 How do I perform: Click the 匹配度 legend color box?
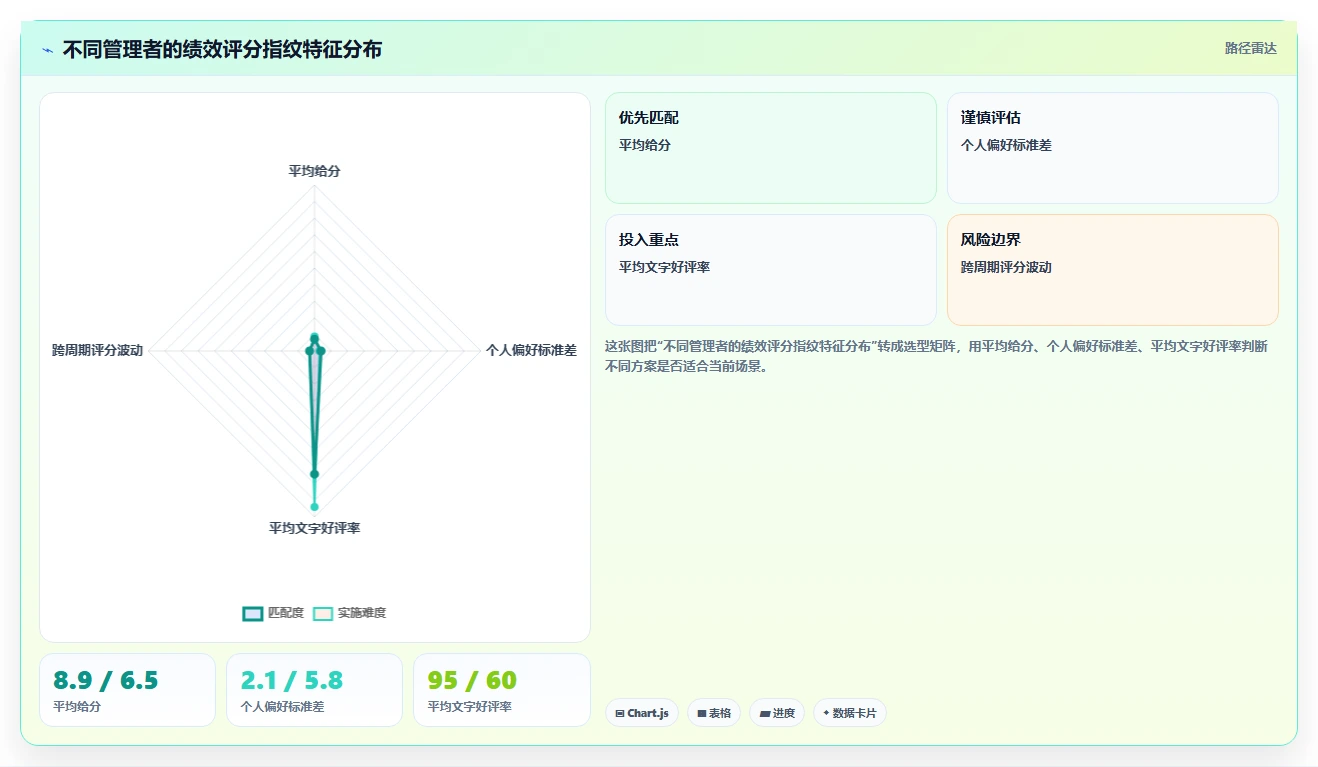tap(252, 613)
